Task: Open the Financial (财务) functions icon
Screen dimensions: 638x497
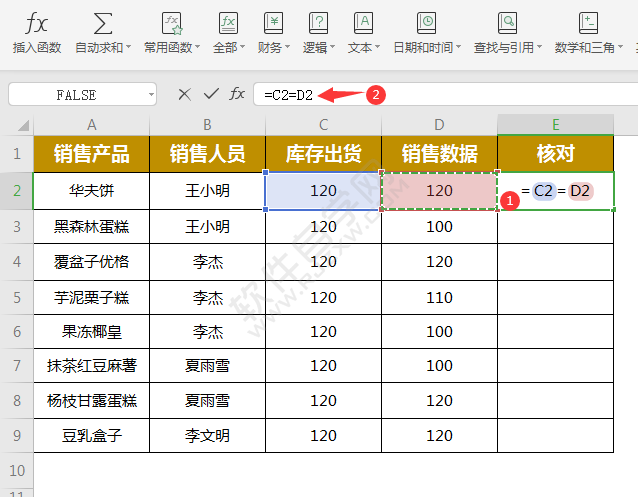Action: (x=273, y=23)
